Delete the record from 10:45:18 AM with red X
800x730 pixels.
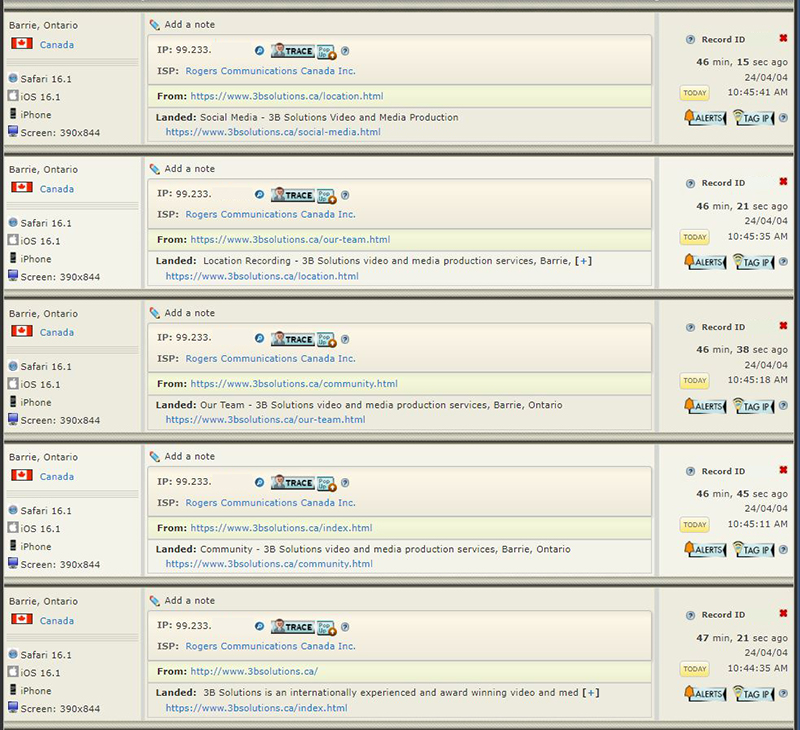coord(783,326)
